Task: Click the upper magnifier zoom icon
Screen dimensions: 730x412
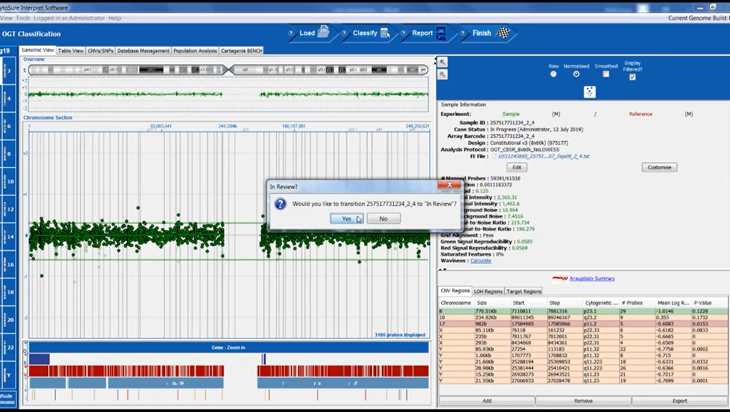Action: click(442, 62)
